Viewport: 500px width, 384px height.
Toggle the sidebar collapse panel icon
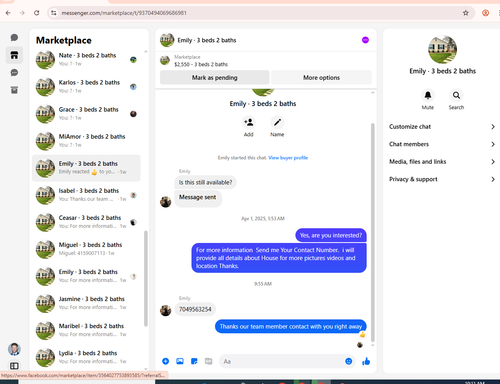(x=14, y=366)
